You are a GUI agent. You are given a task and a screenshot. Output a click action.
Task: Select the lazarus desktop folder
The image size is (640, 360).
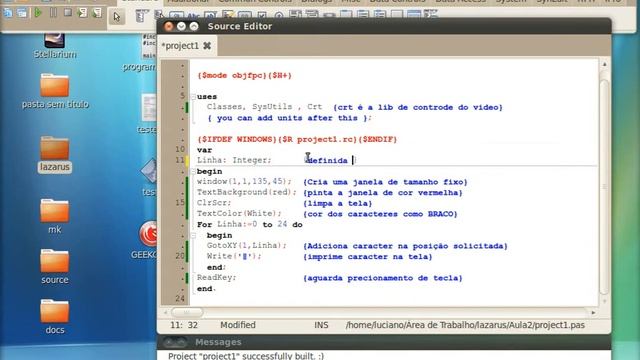tap(55, 155)
